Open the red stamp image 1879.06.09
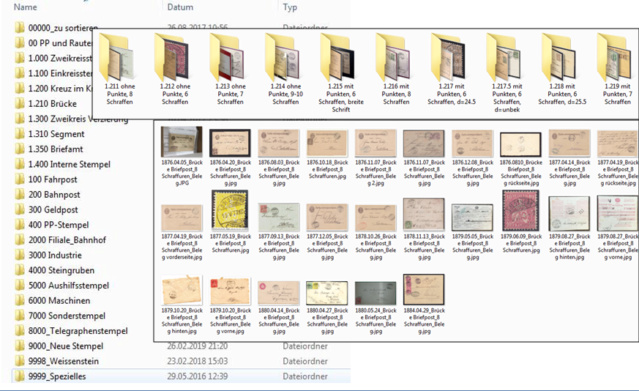 [x=521, y=211]
